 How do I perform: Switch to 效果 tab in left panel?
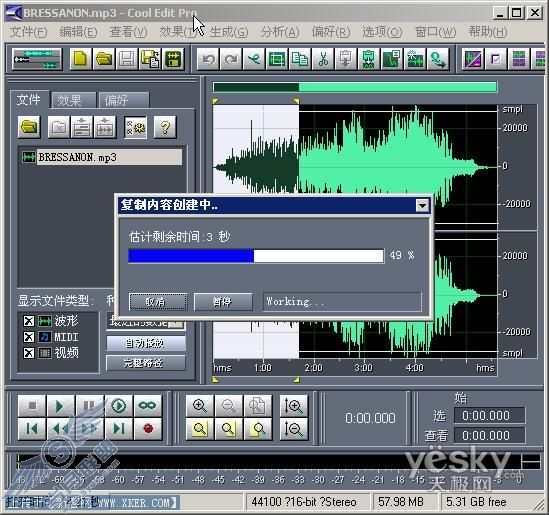coord(73,100)
